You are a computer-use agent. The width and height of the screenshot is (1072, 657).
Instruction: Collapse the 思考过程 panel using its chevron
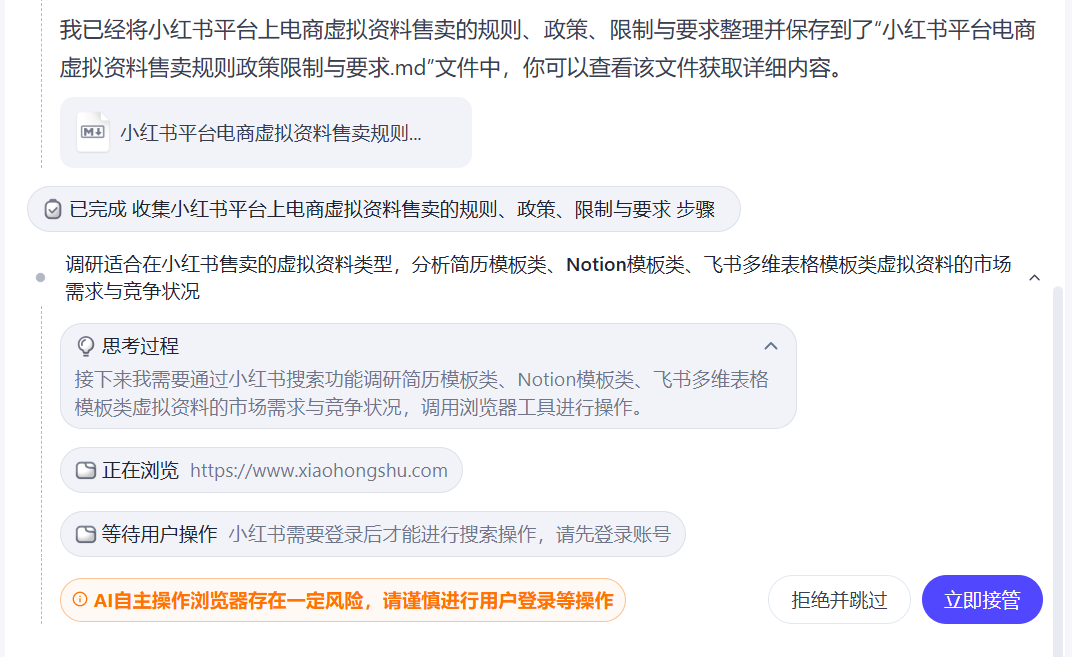click(x=771, y=346)
